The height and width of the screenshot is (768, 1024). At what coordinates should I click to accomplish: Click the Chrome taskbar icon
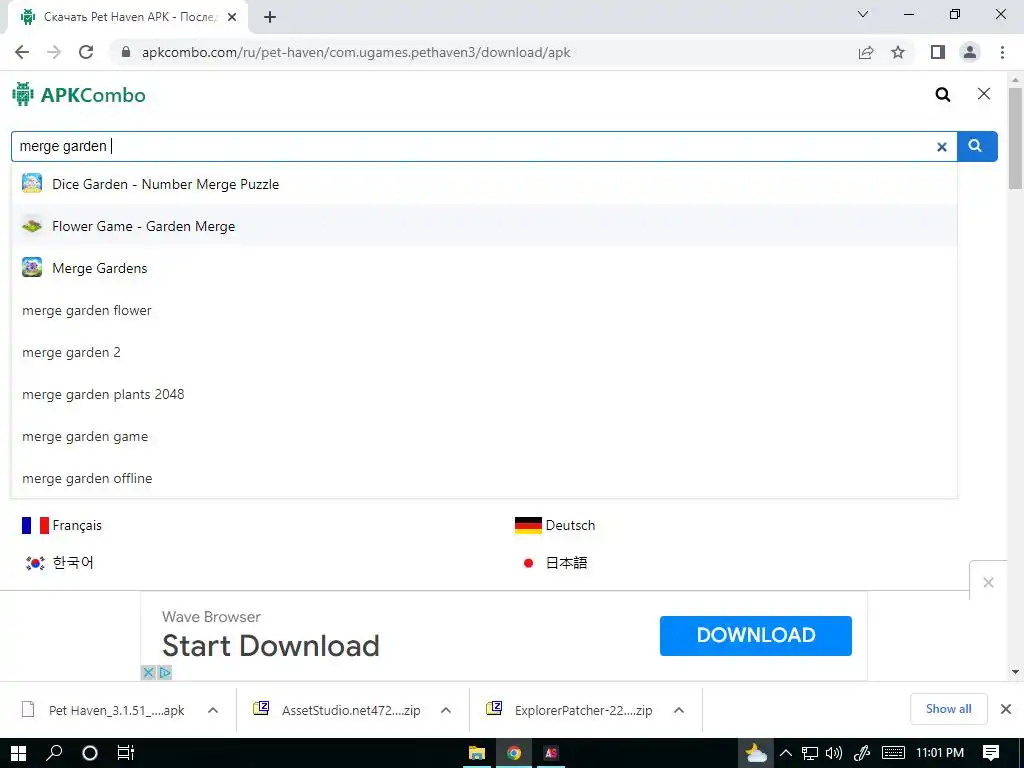coord(514,753)
